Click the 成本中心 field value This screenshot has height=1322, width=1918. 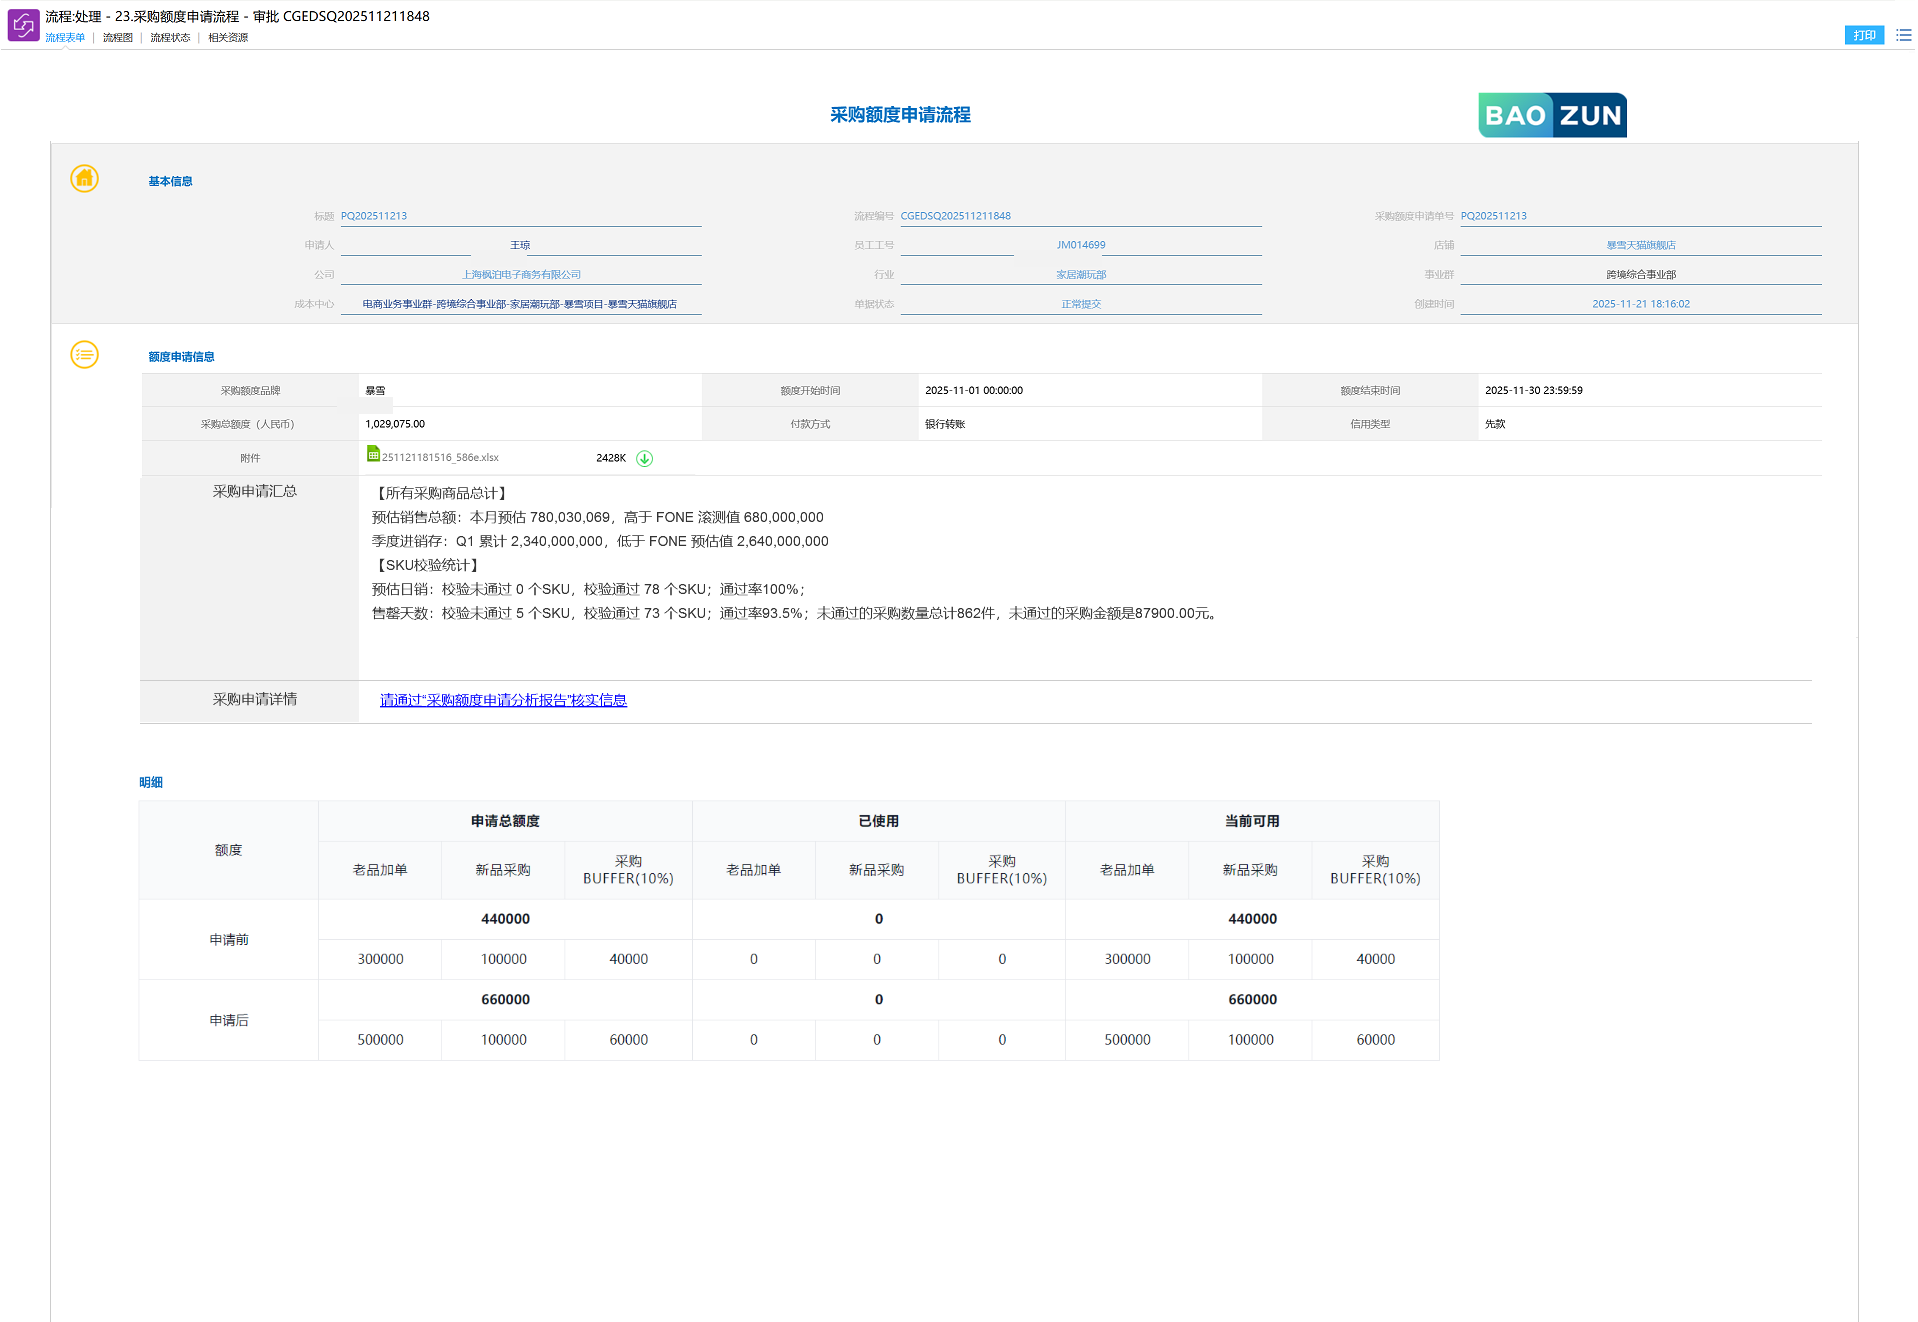(520, 304)
